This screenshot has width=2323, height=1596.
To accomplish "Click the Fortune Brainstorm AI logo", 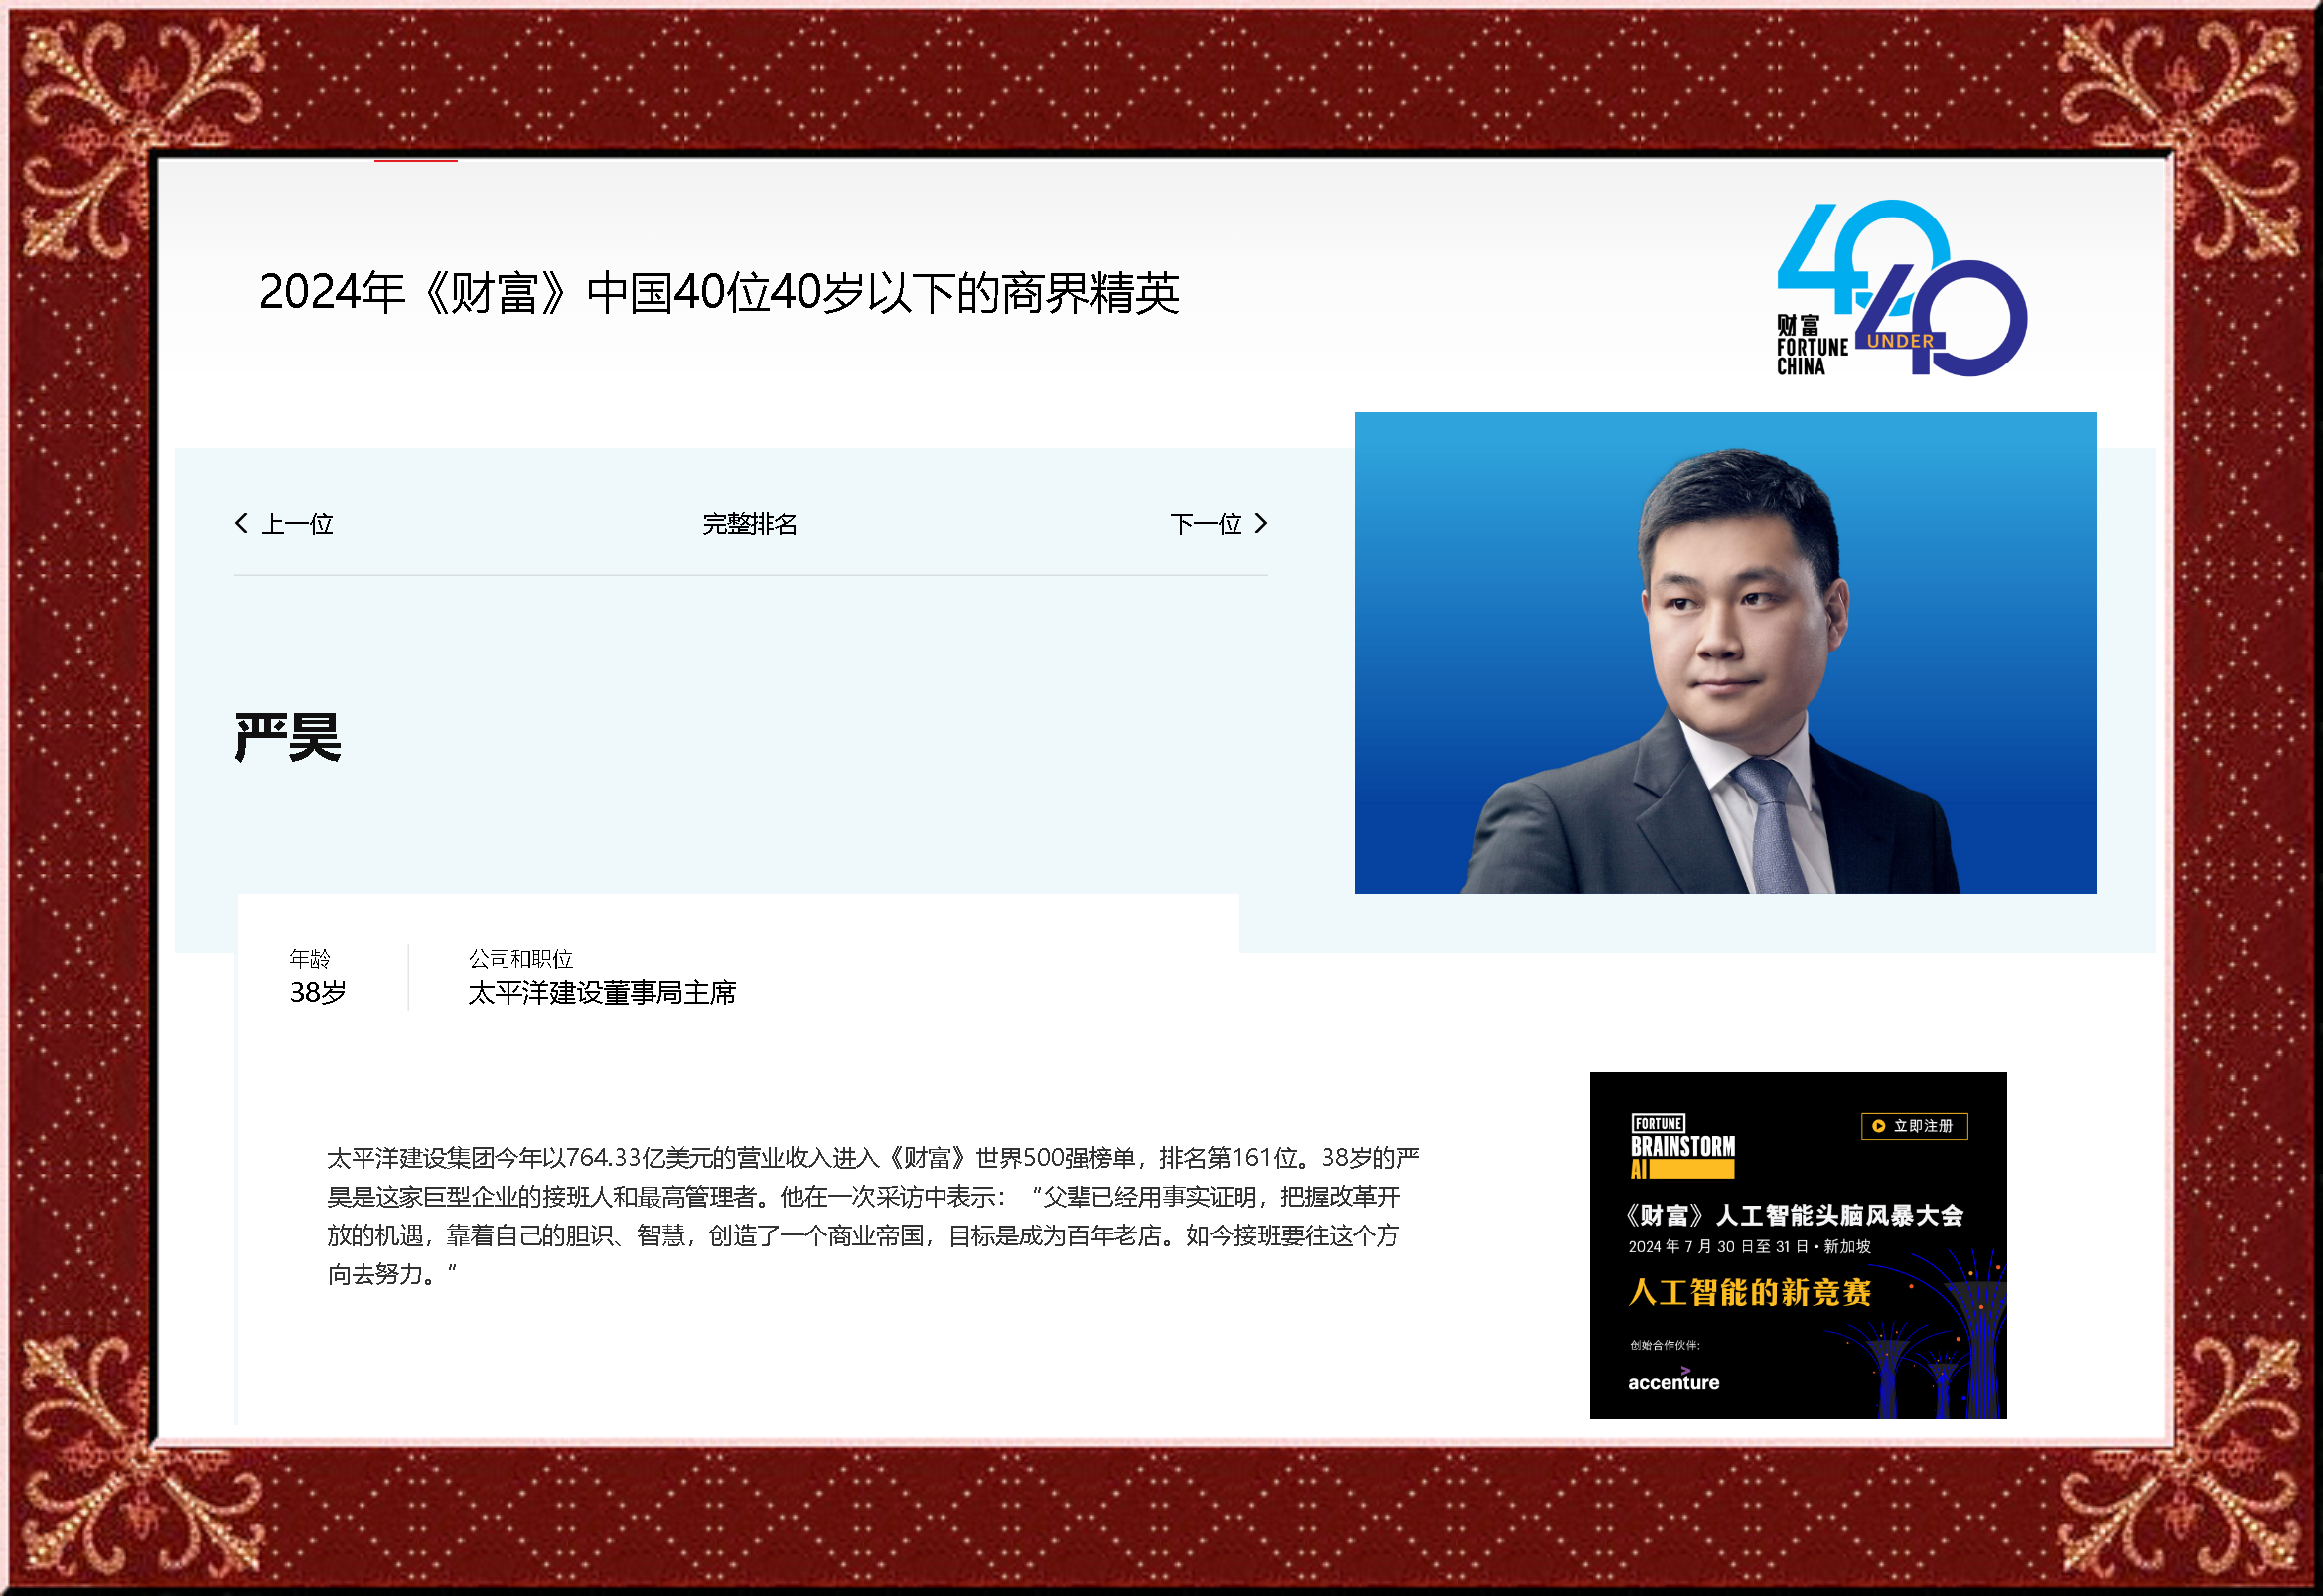I will click(x=1682, y=1147).
